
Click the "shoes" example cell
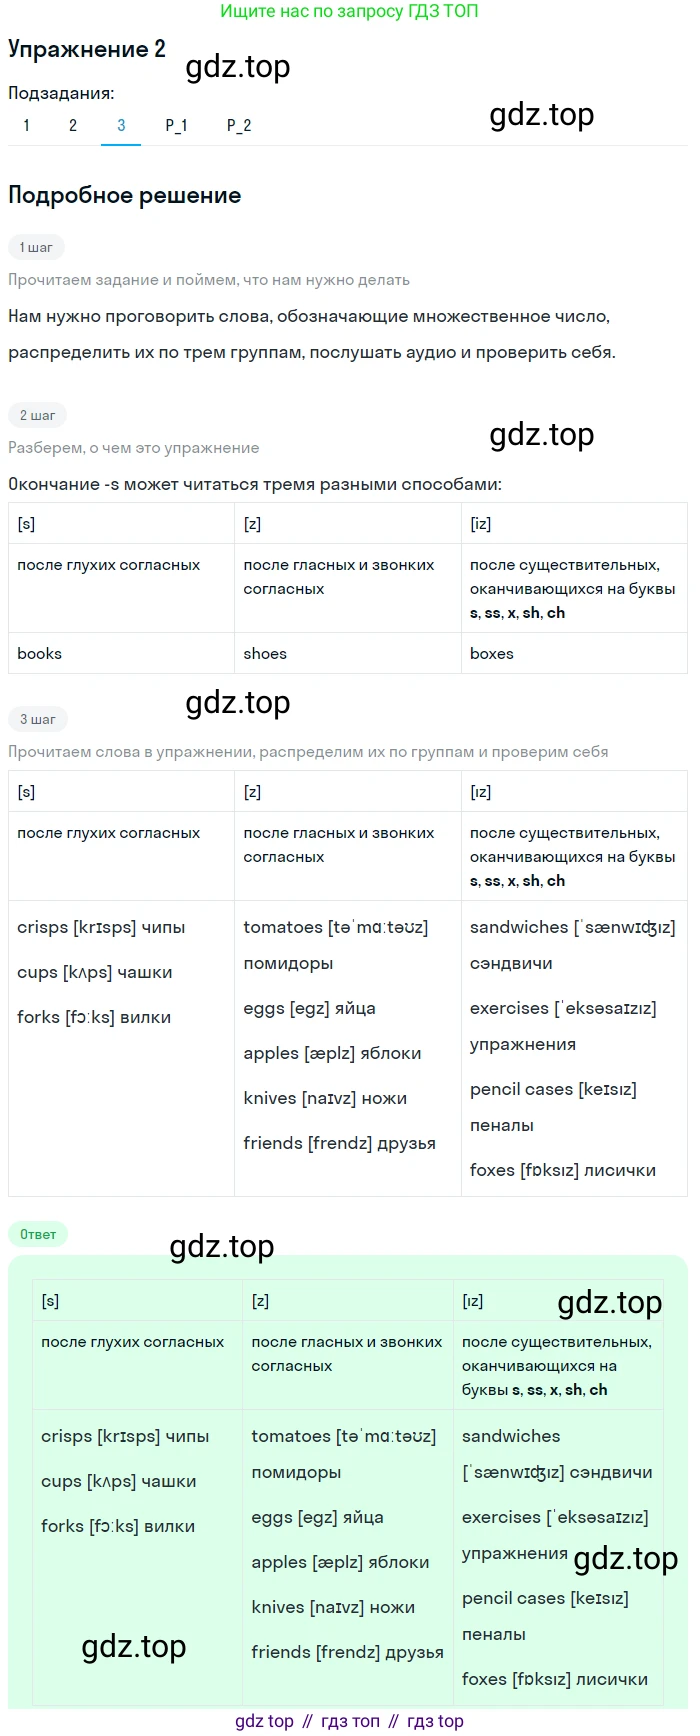click(265, 654)
